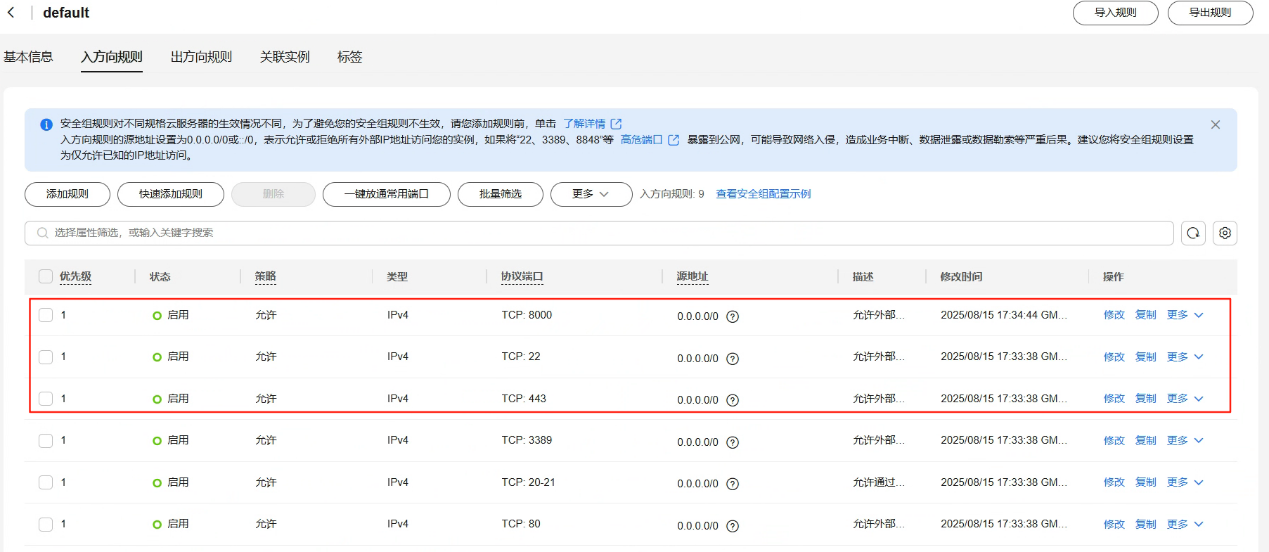This screenshot has height=552, width=1269.
Task: Tick the checkbox for the TCP: 443 rule
Action: tap(46, 399)
